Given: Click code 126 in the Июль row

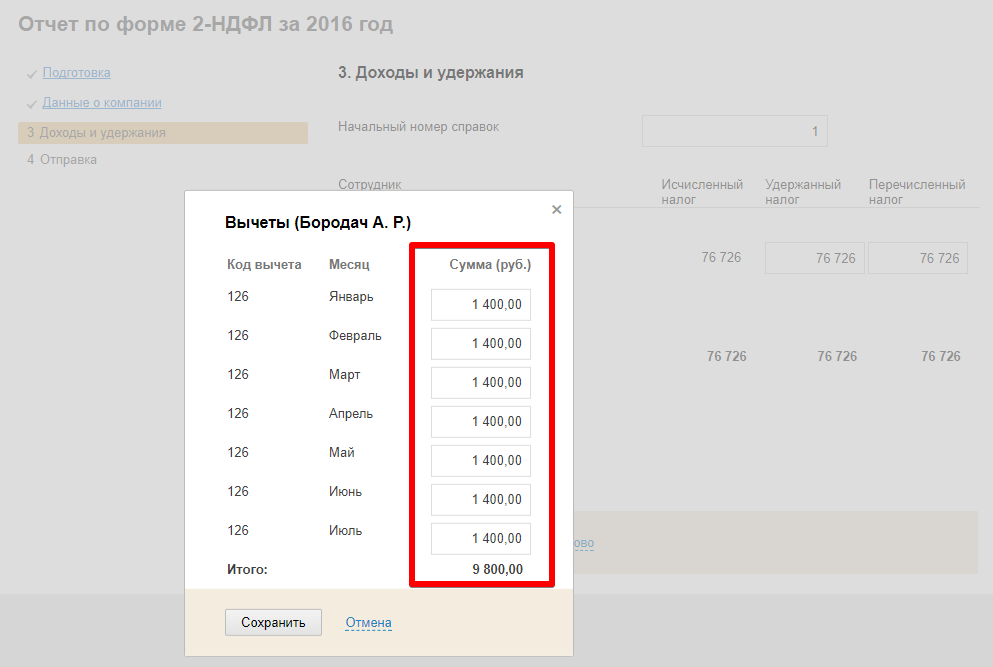Looking at the screenshot, I should click(238, 531).
